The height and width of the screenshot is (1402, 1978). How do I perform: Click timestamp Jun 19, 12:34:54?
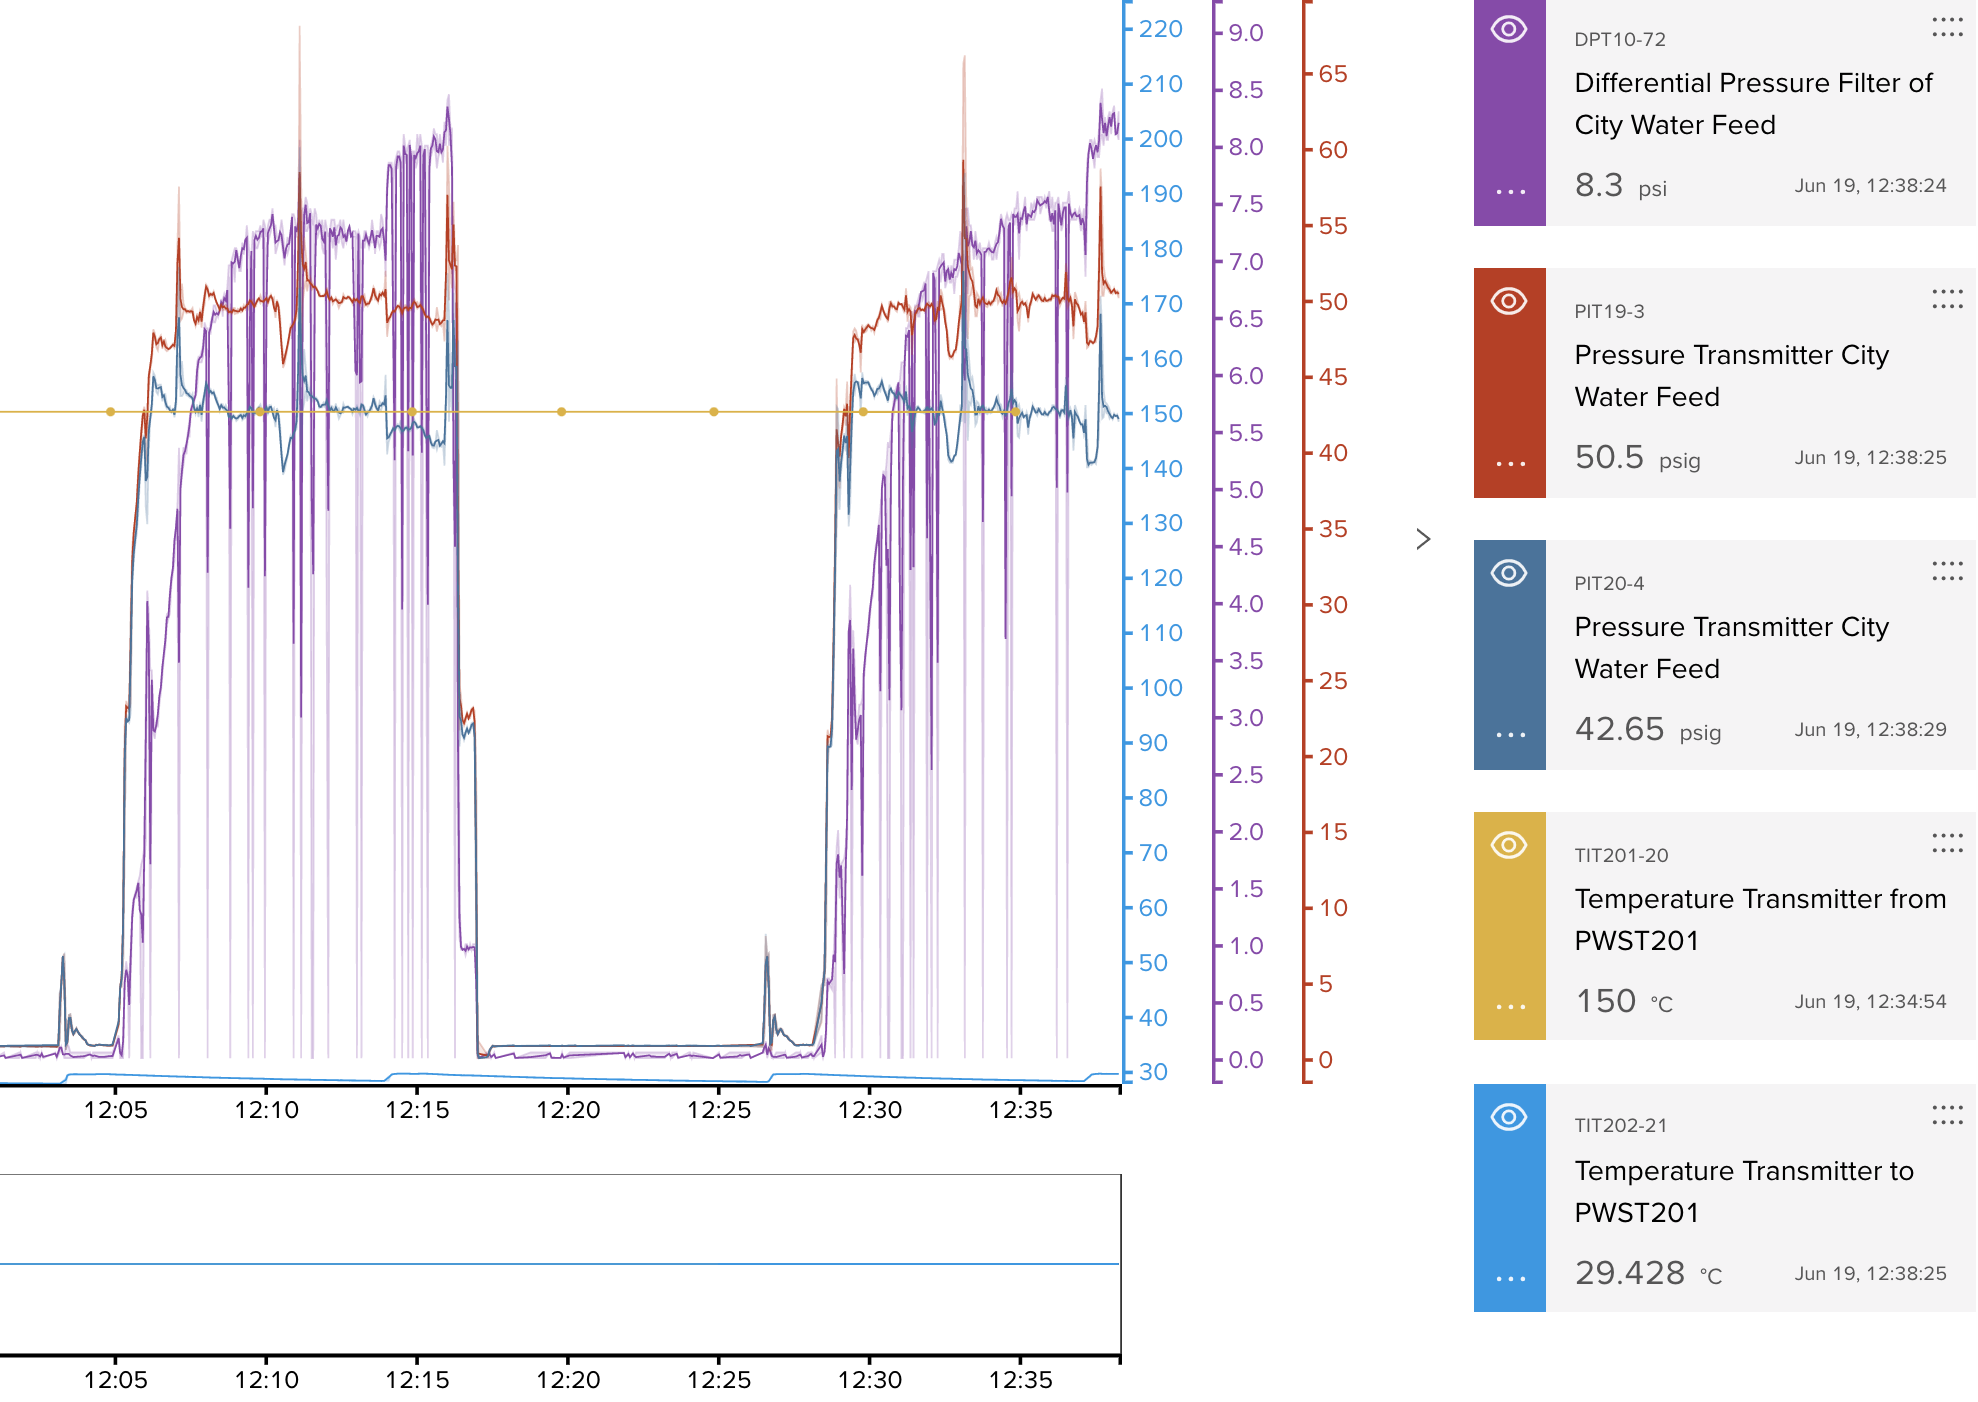pyautogui.click(x=1870, y=1001)
